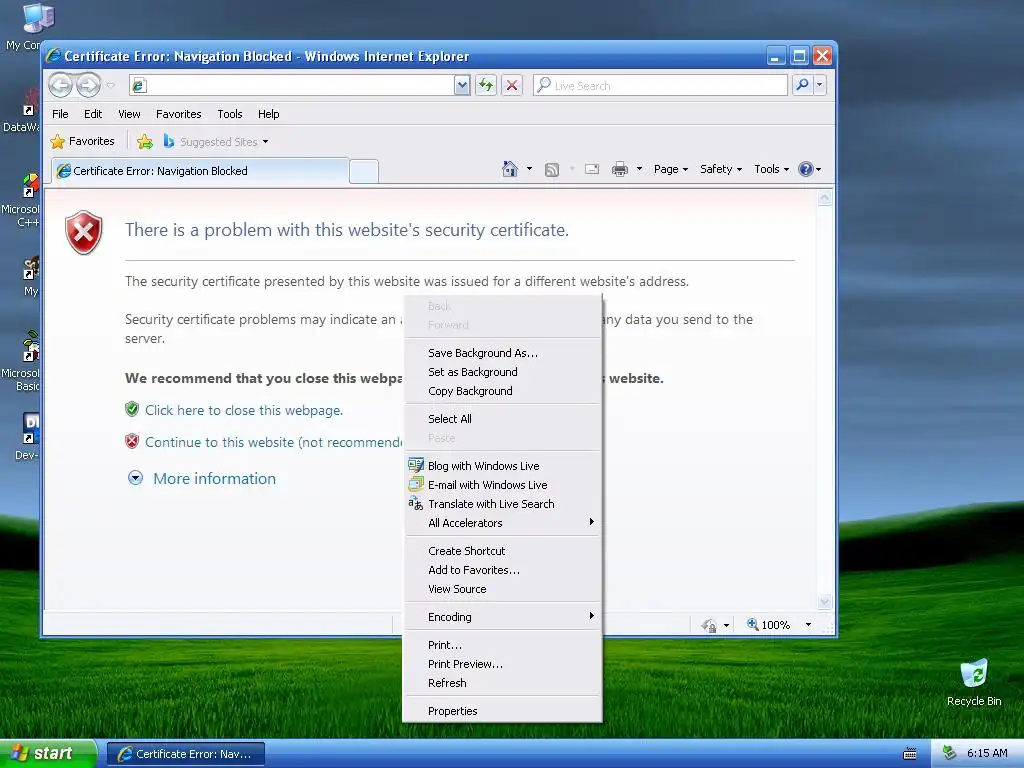Click the keyboard icon in taskbar
Image resolution: width=1024 pixels, height=768 pixels.
910,754
